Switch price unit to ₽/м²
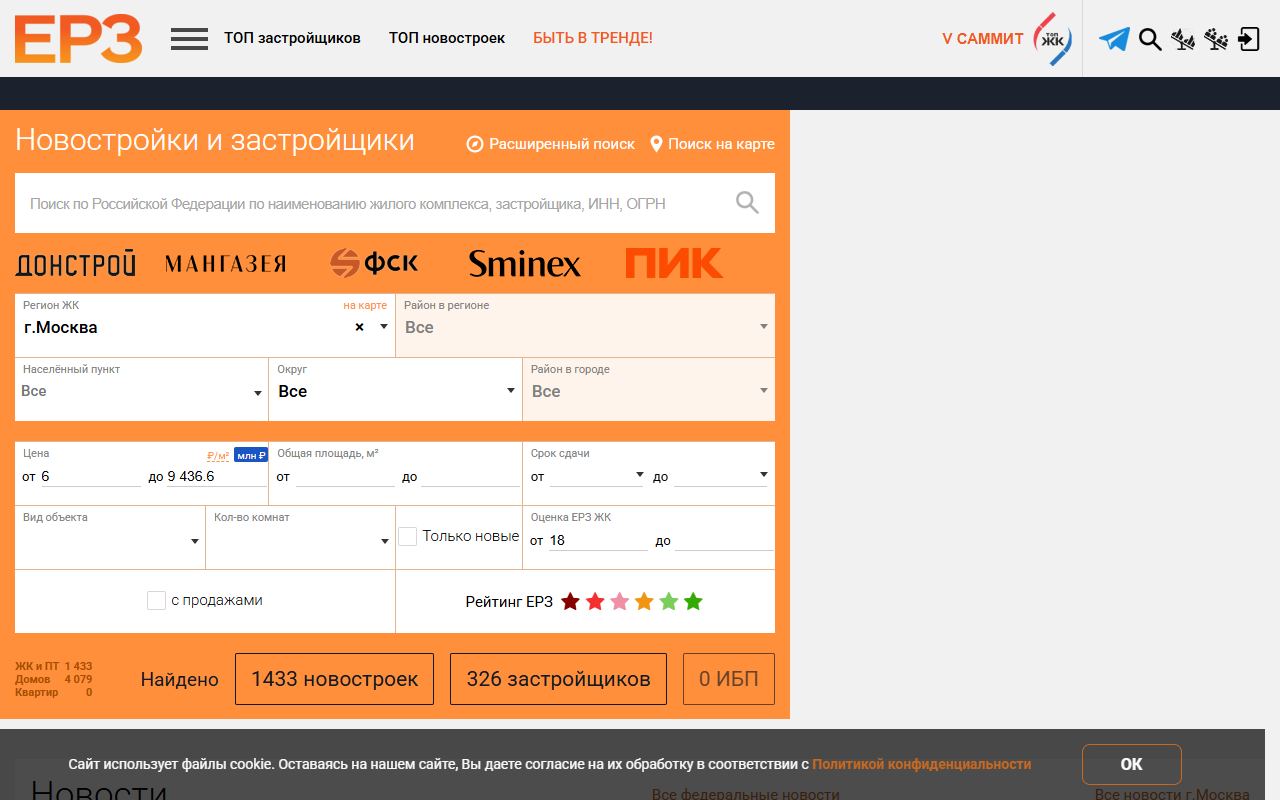This screenshot has width=1280, height=800. 218,456
